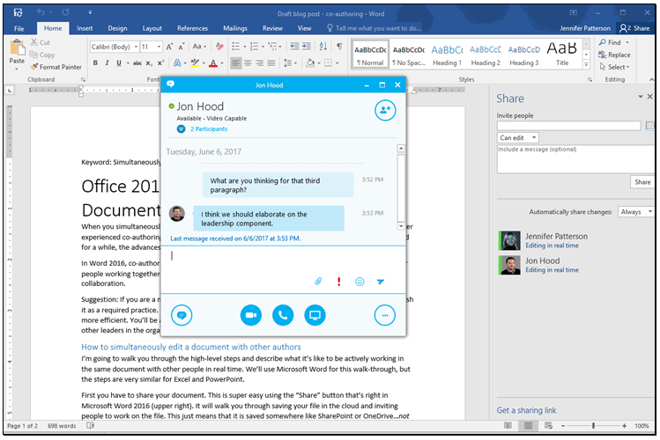This screenshot has width=660, height=440.
Task: Toggle bold formatting
Action: [96, 63]
